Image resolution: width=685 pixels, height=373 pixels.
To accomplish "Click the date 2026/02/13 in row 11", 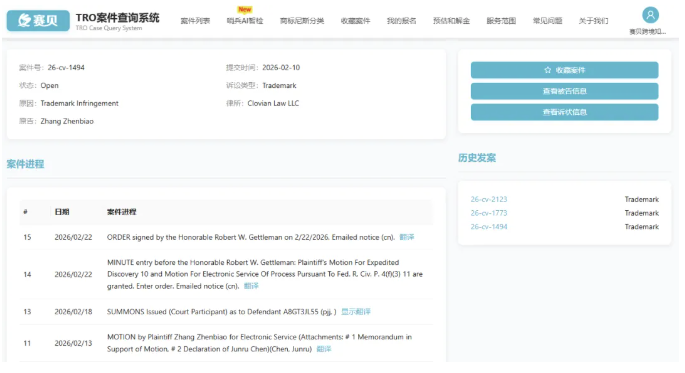I will click(73, 343).
